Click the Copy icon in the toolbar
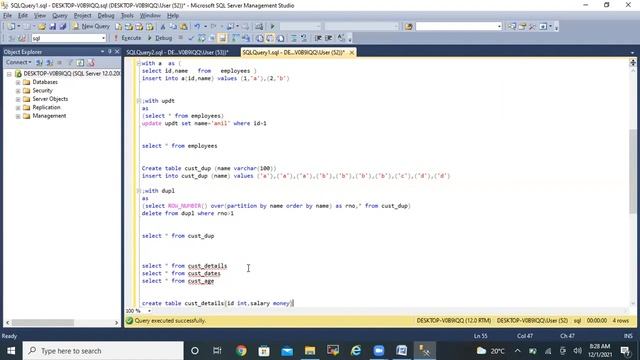640x360 pixels. click(x=173, y=27)
